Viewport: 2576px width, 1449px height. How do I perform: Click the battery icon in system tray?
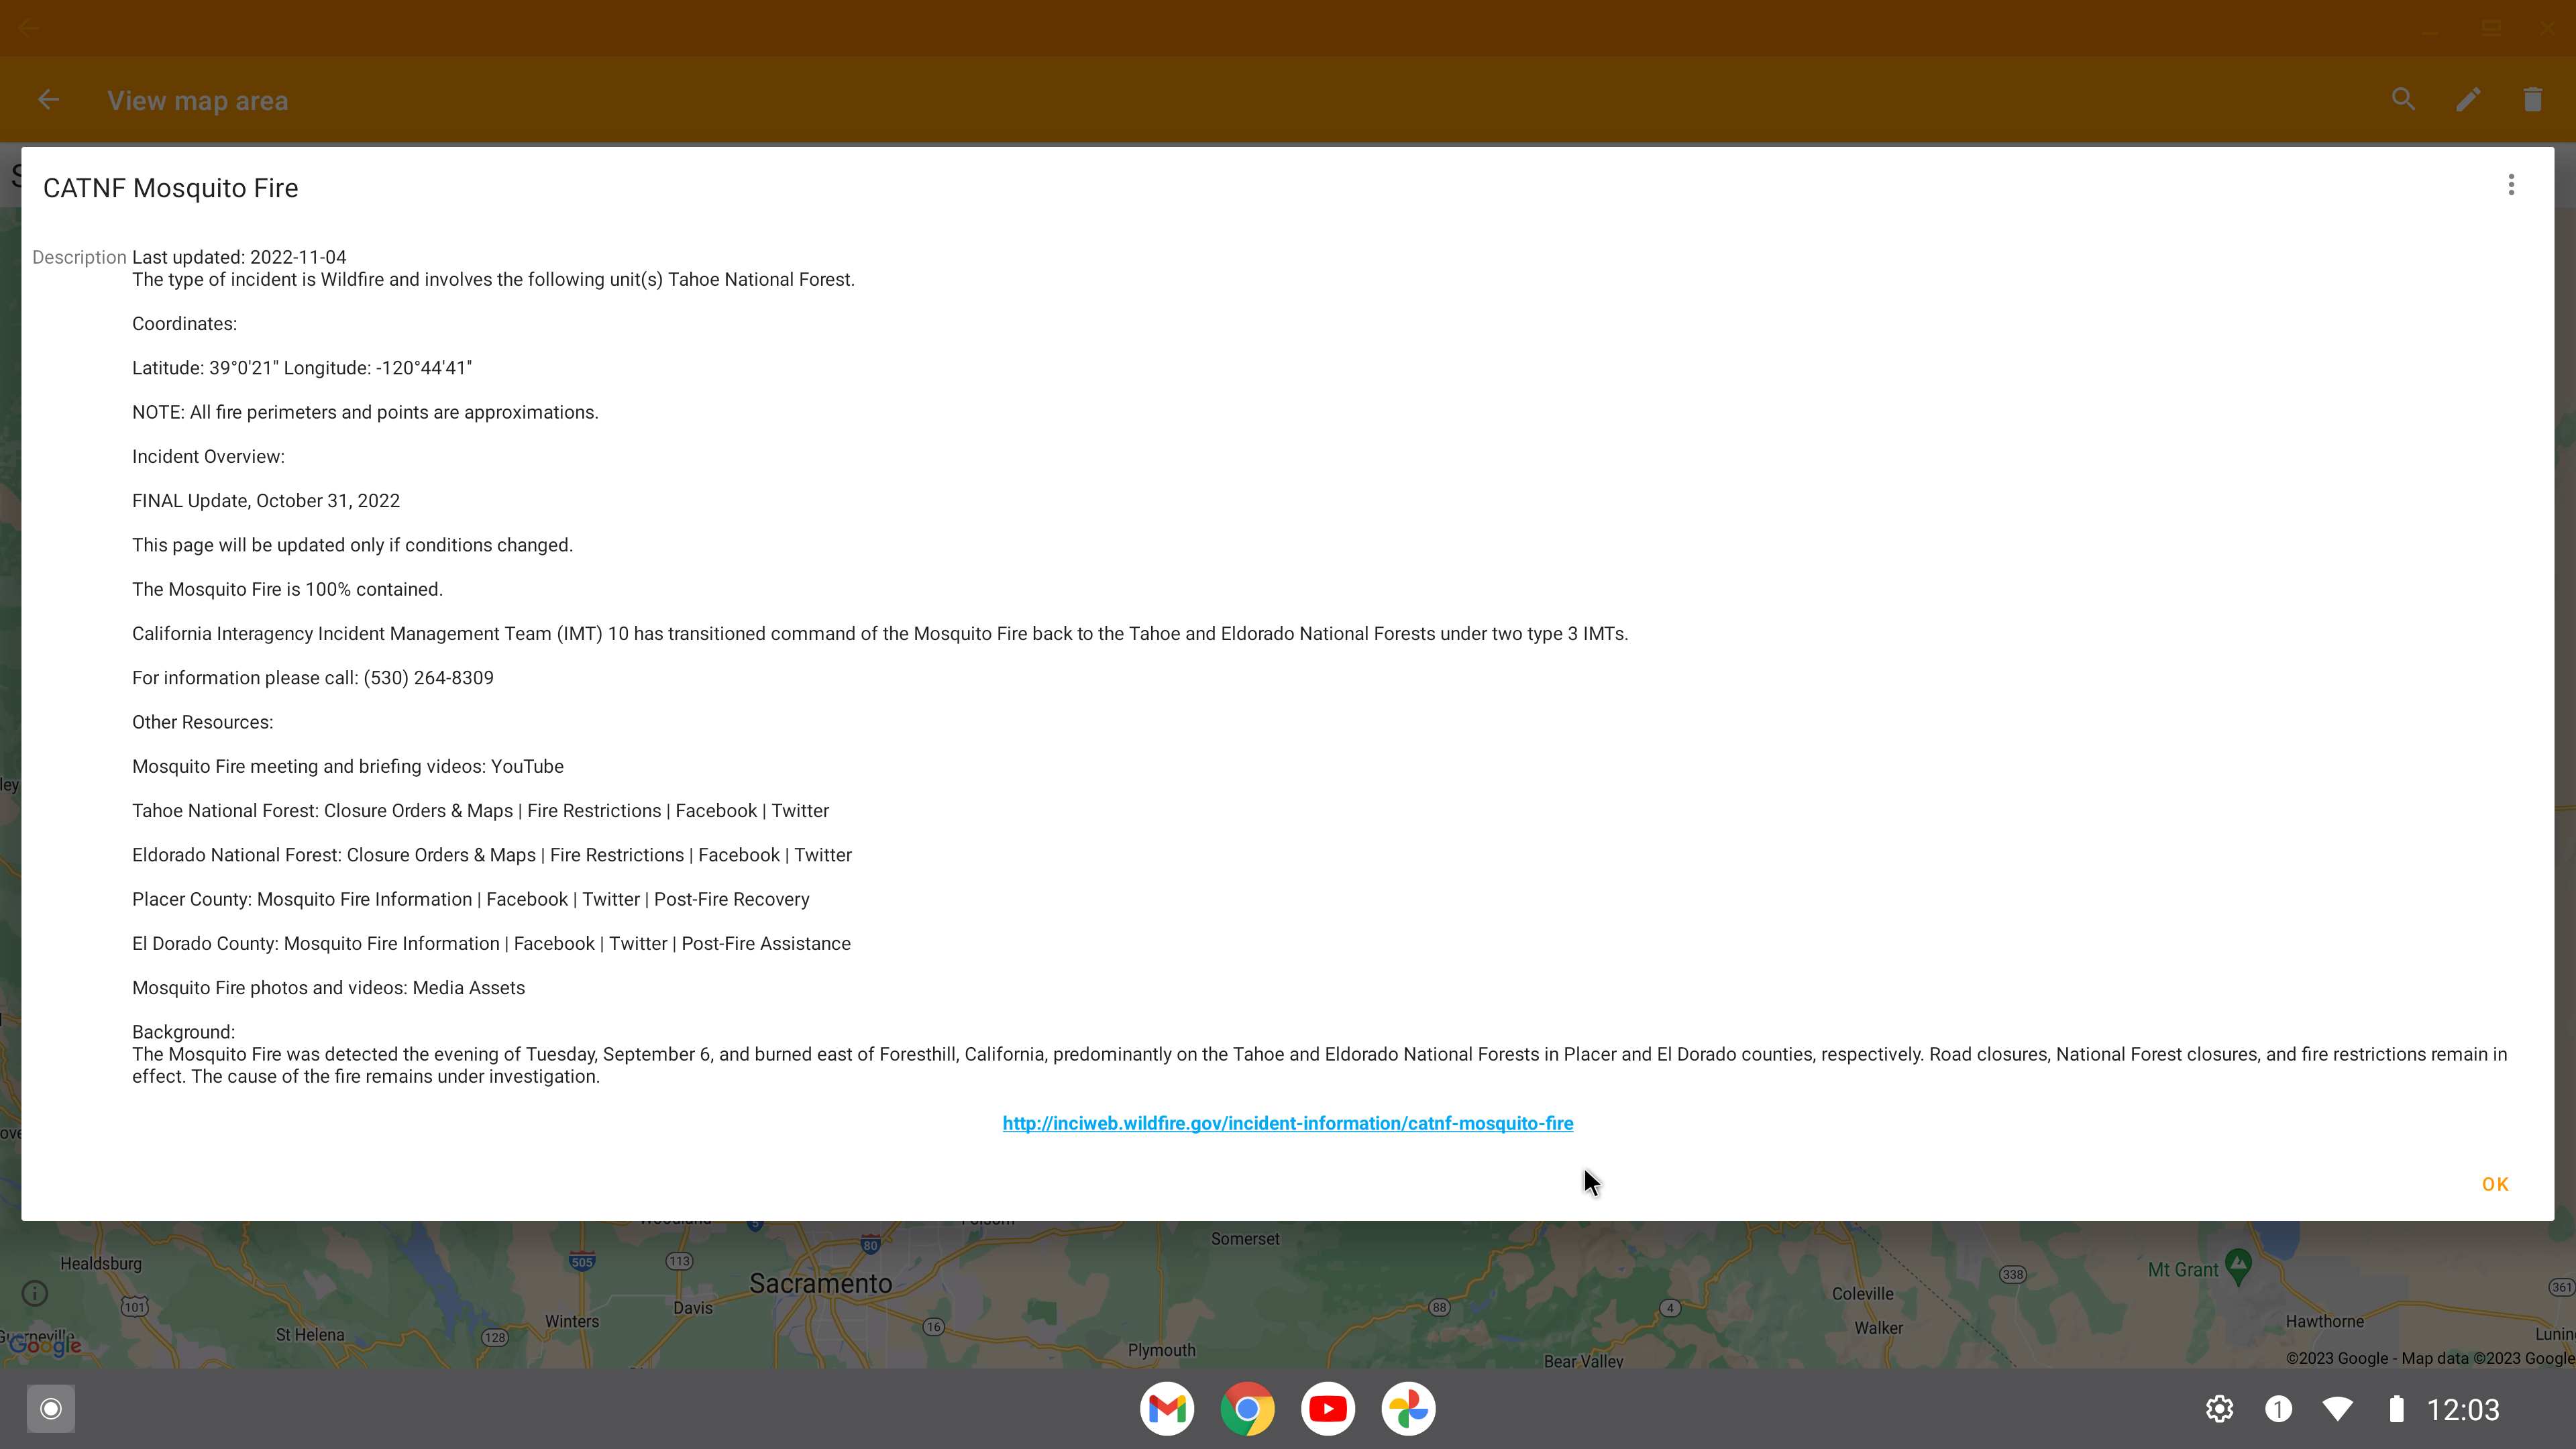pos(2396,1409)
